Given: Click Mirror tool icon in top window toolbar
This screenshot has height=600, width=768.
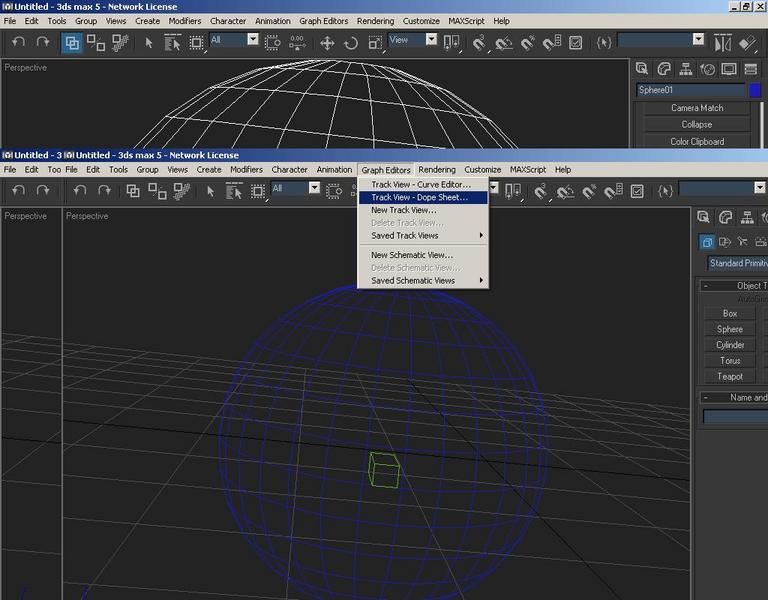Looking at the screenshot, I should click(x=723, y=43).
